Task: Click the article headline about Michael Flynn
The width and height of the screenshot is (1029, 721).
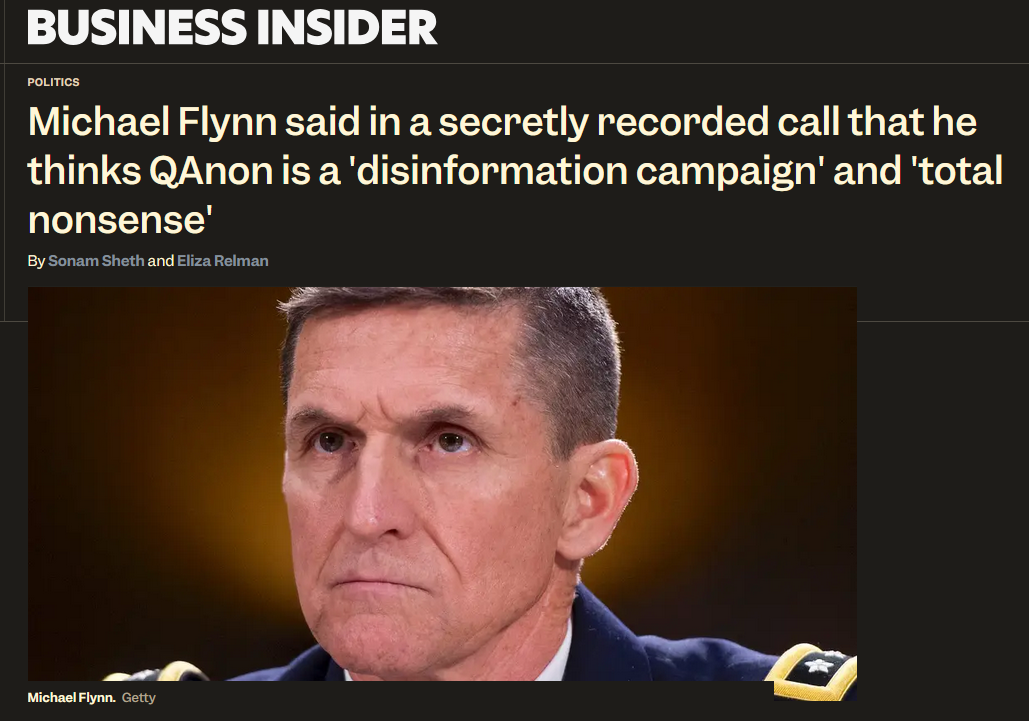Action: pos(515,170)
